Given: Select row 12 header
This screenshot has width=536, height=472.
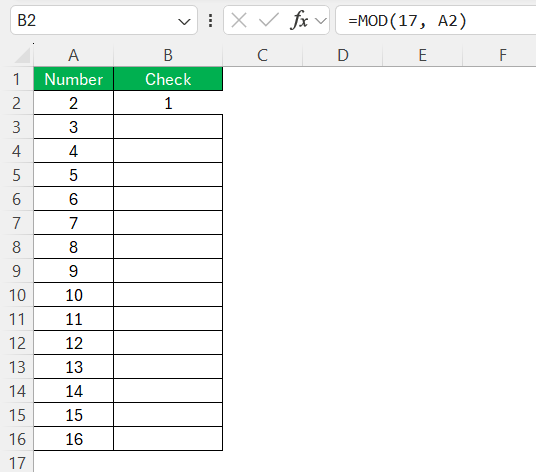Looking at the screenshot, I should (16, 343).
